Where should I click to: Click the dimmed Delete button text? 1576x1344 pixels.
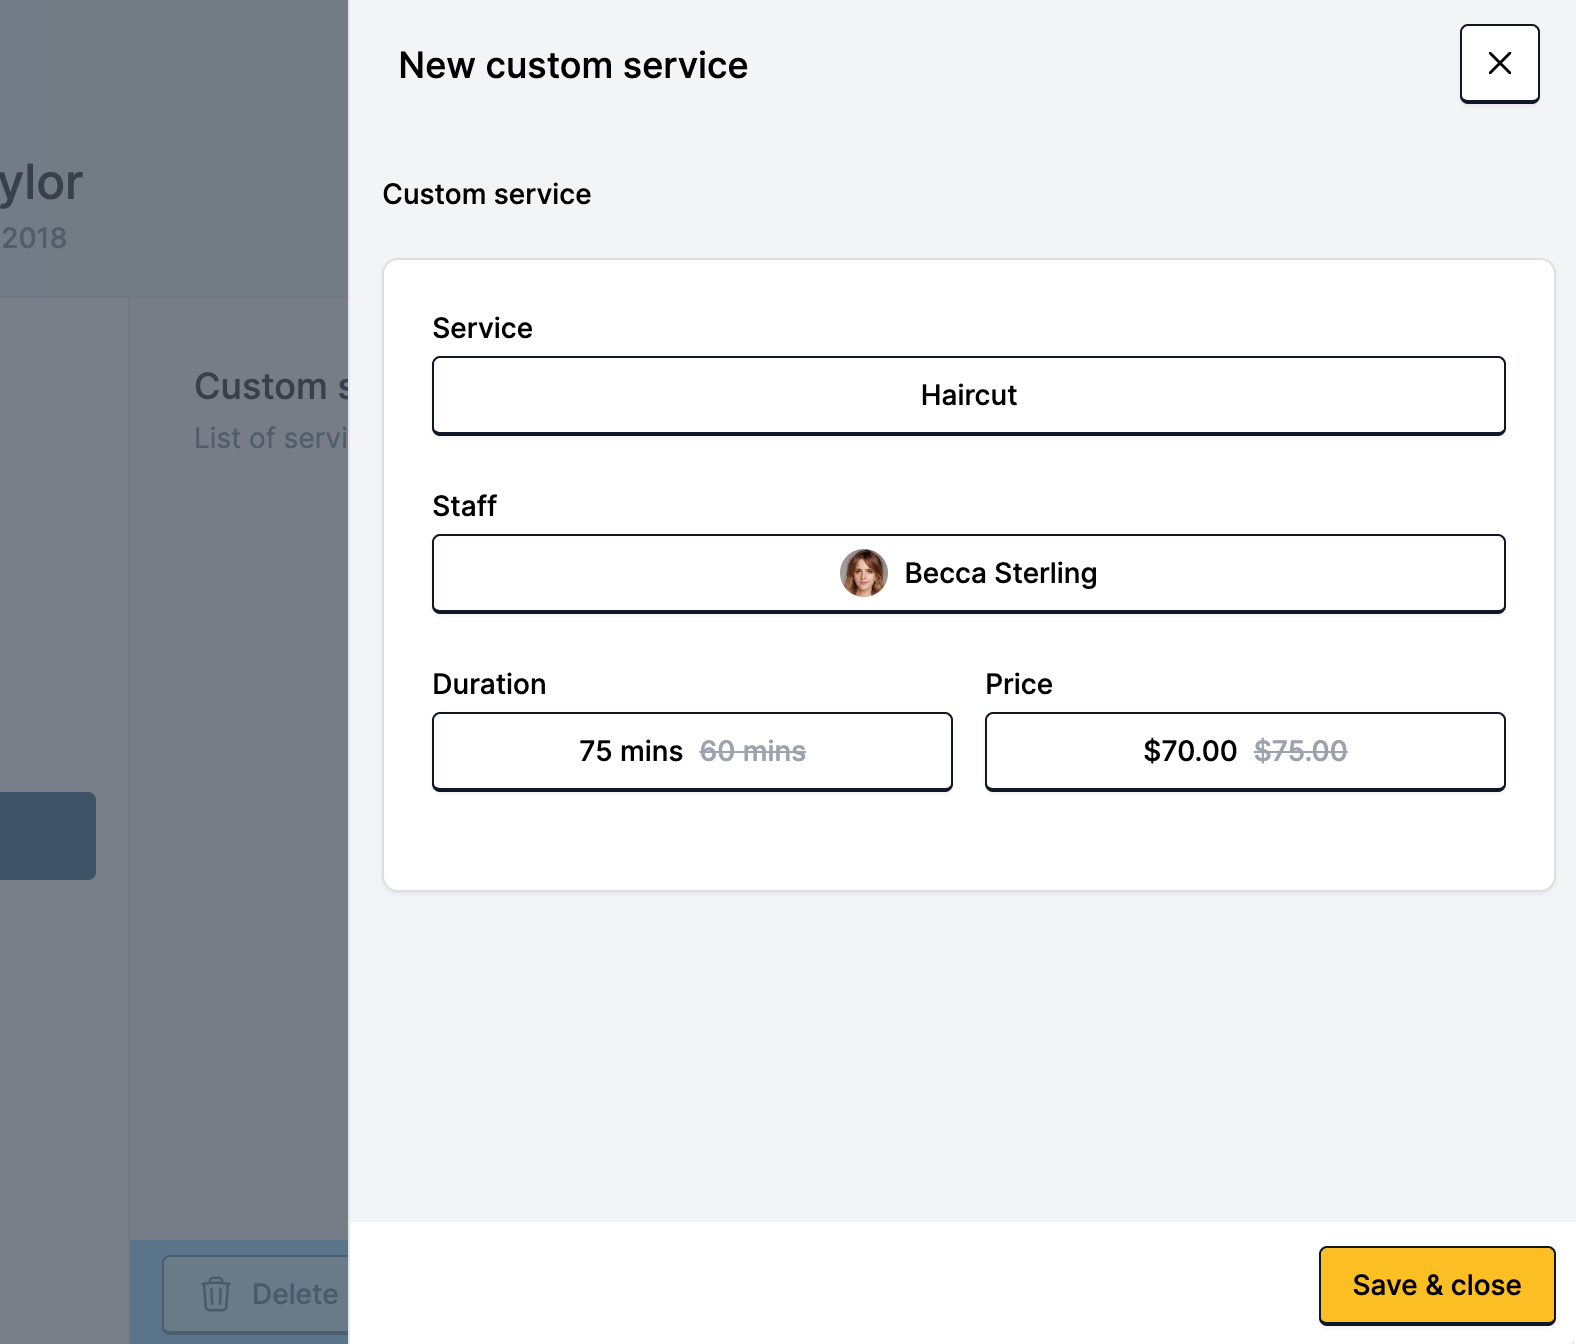tap(294, 1294)
